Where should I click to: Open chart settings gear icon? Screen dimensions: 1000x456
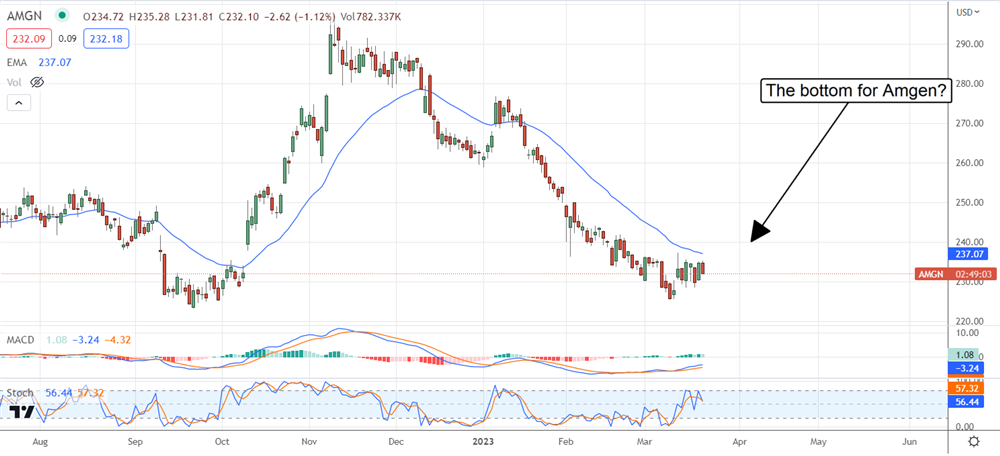pyautogui.click(x=974, y=441)
